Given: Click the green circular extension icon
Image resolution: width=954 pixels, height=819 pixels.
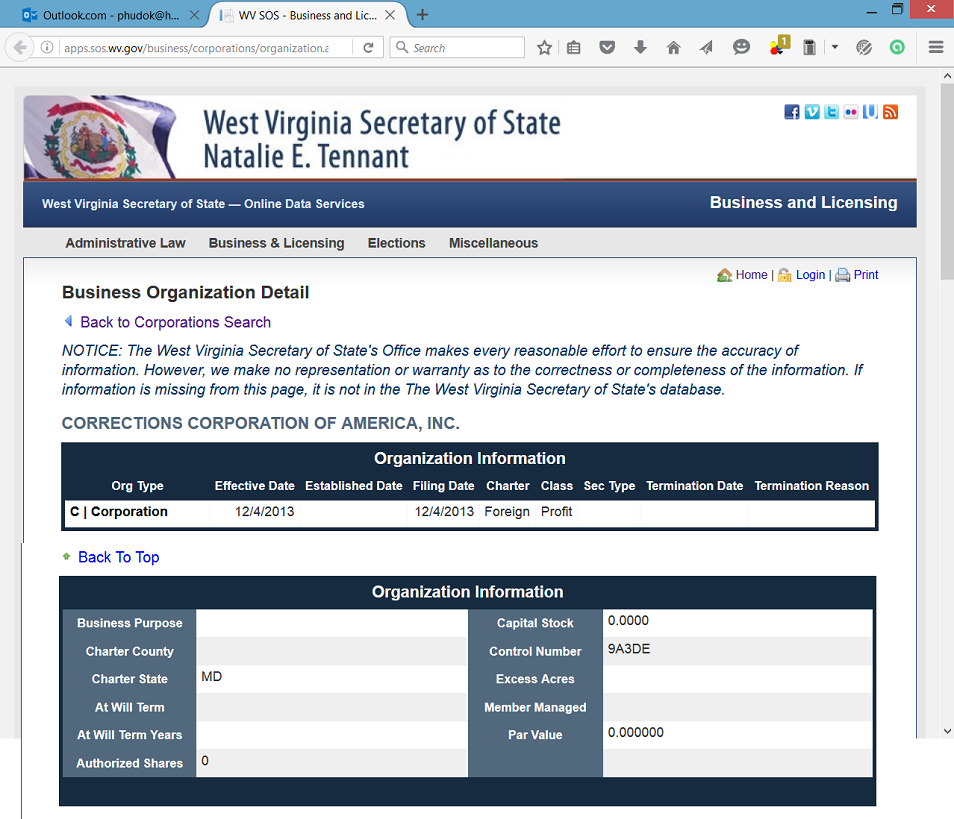Looking at the screenshot, I should (x=897, y=47).
